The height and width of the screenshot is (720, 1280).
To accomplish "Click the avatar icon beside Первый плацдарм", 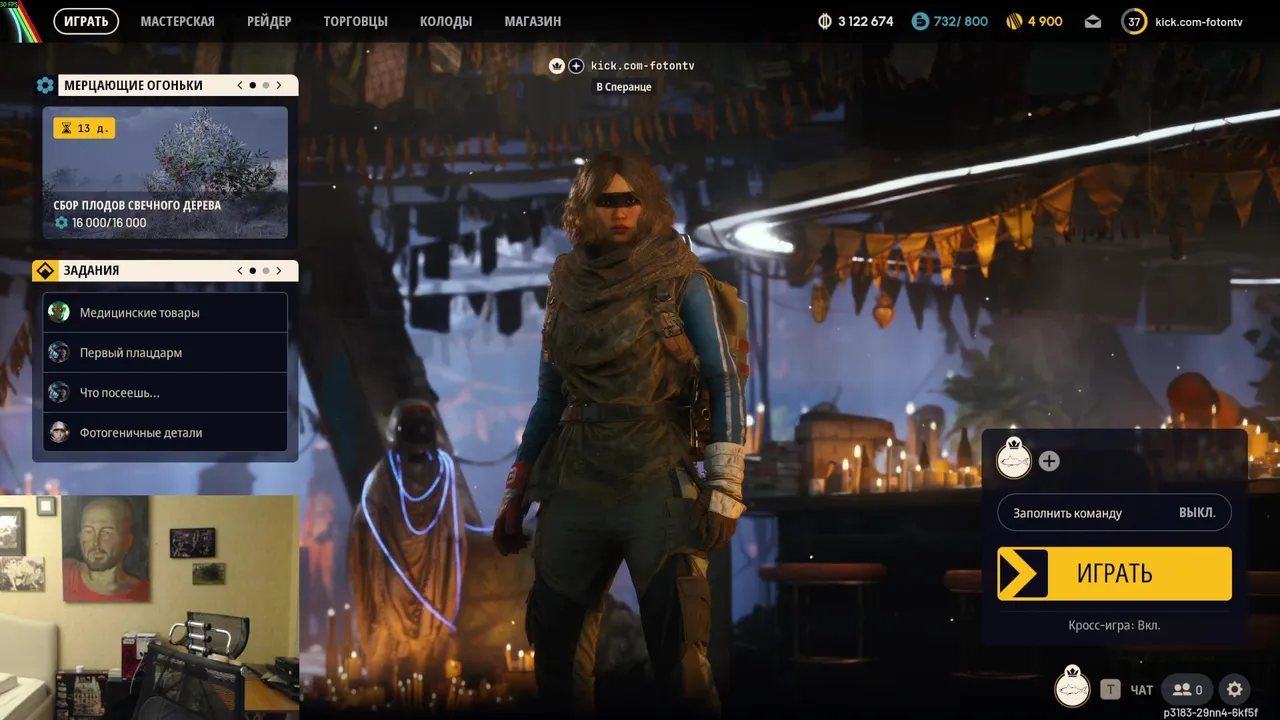I will pyautogui.click(x=60, y=353).
